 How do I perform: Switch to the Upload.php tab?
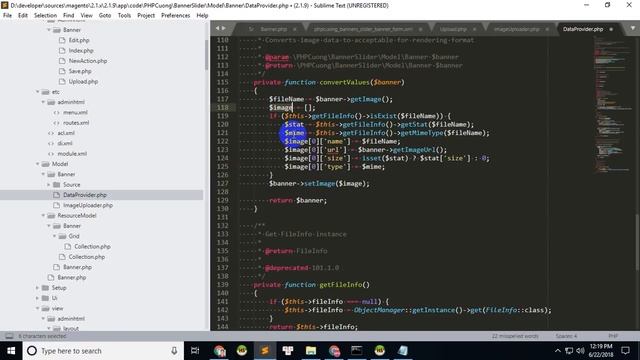click(x=453, y=29)
